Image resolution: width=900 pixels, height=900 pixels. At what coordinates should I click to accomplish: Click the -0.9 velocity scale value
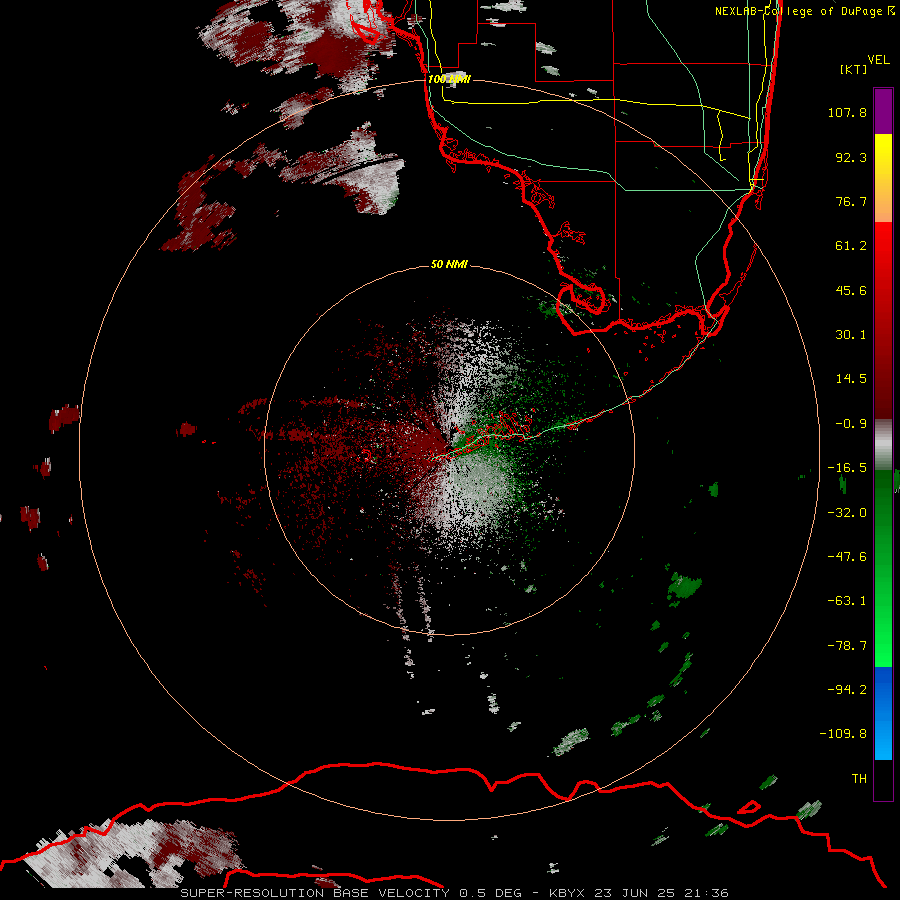pos(851,424)
